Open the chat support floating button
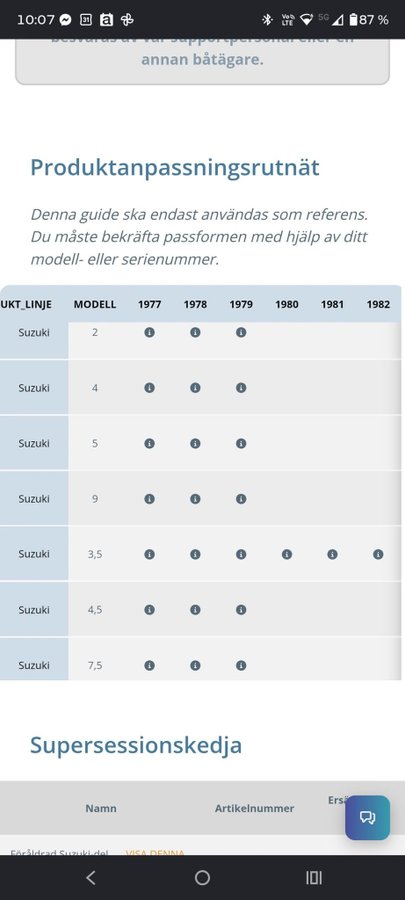 (368, 817)
